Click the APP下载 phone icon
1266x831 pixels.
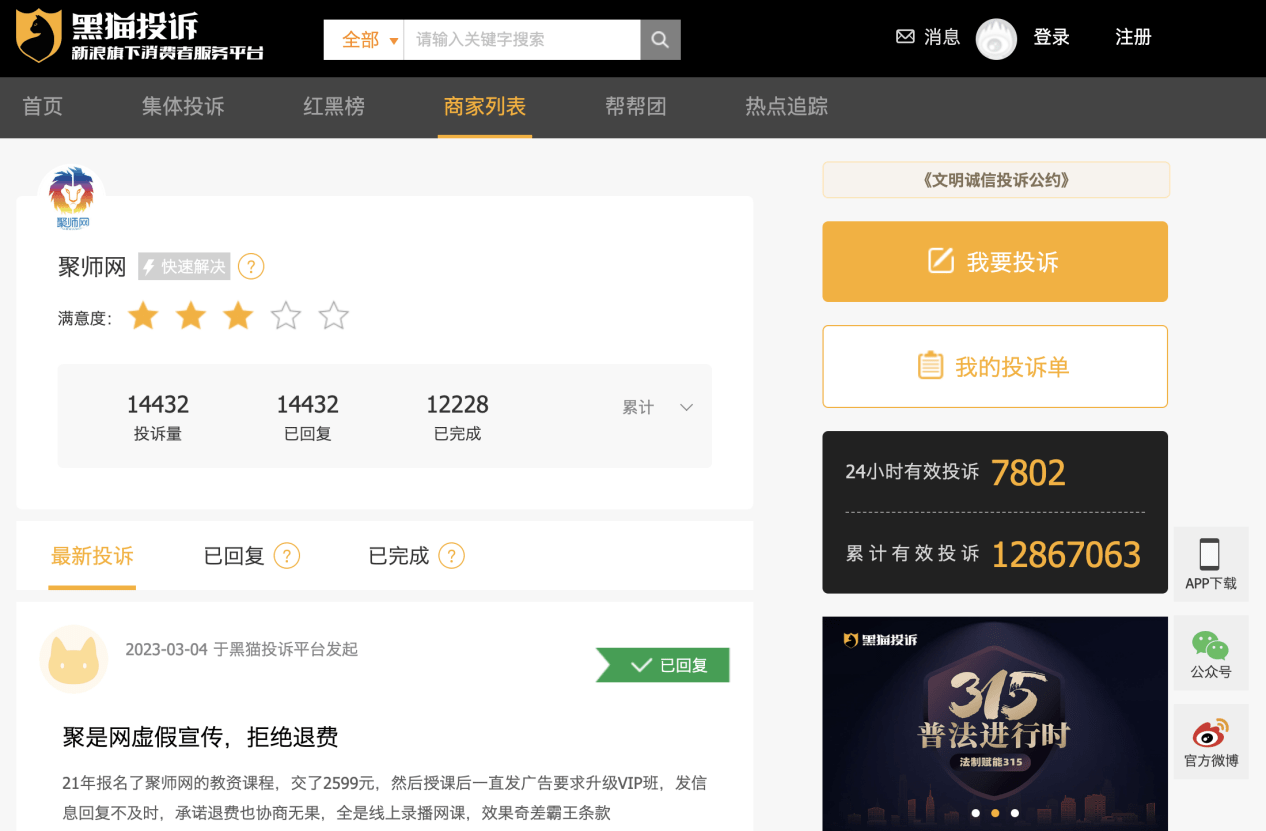[x=1210, y=554]
